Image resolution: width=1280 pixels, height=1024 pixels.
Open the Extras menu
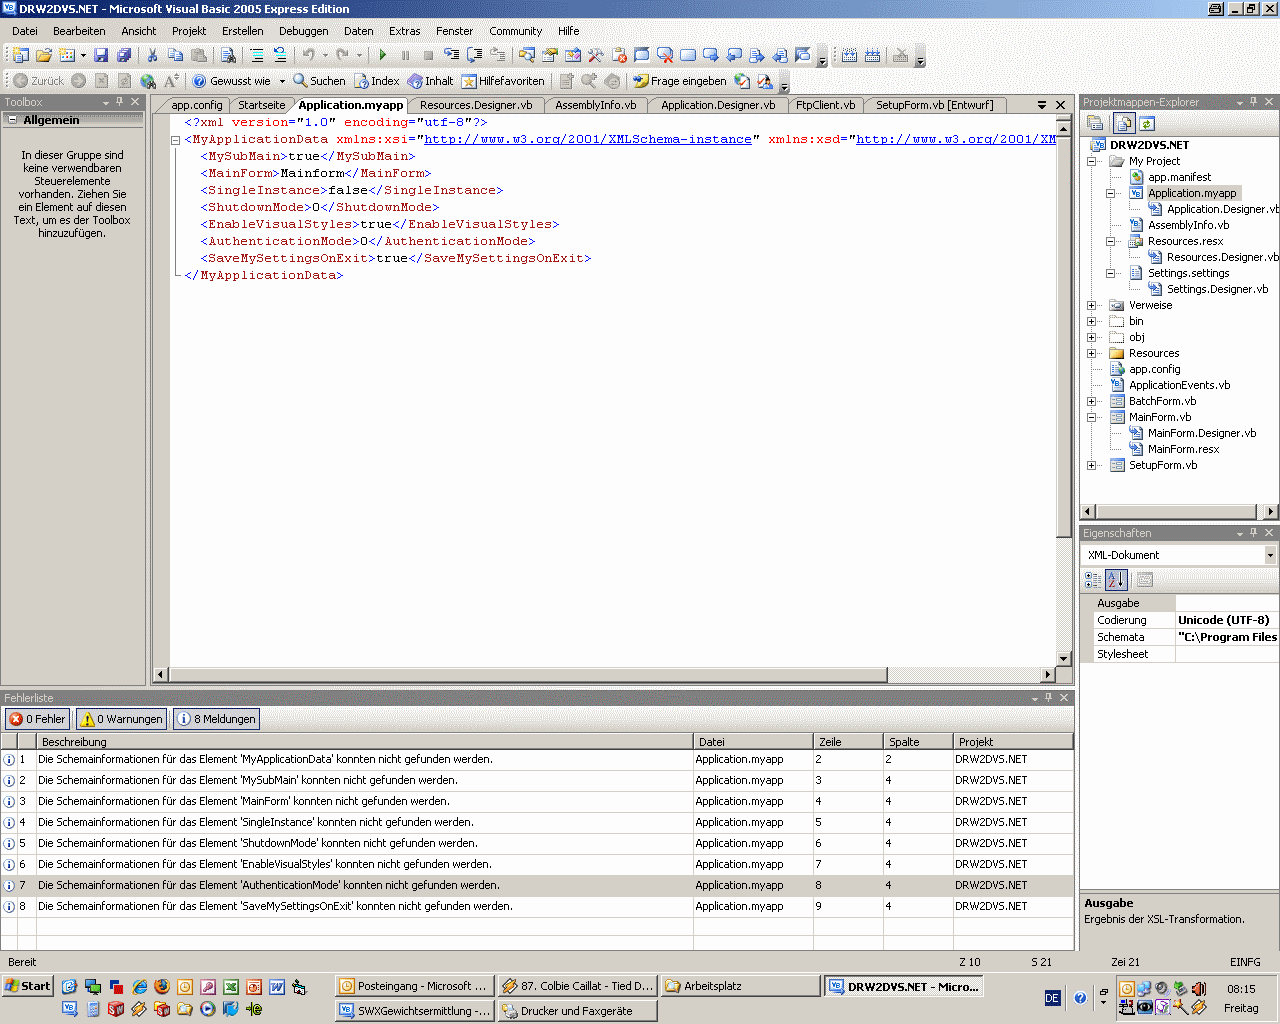coord(405,31)
